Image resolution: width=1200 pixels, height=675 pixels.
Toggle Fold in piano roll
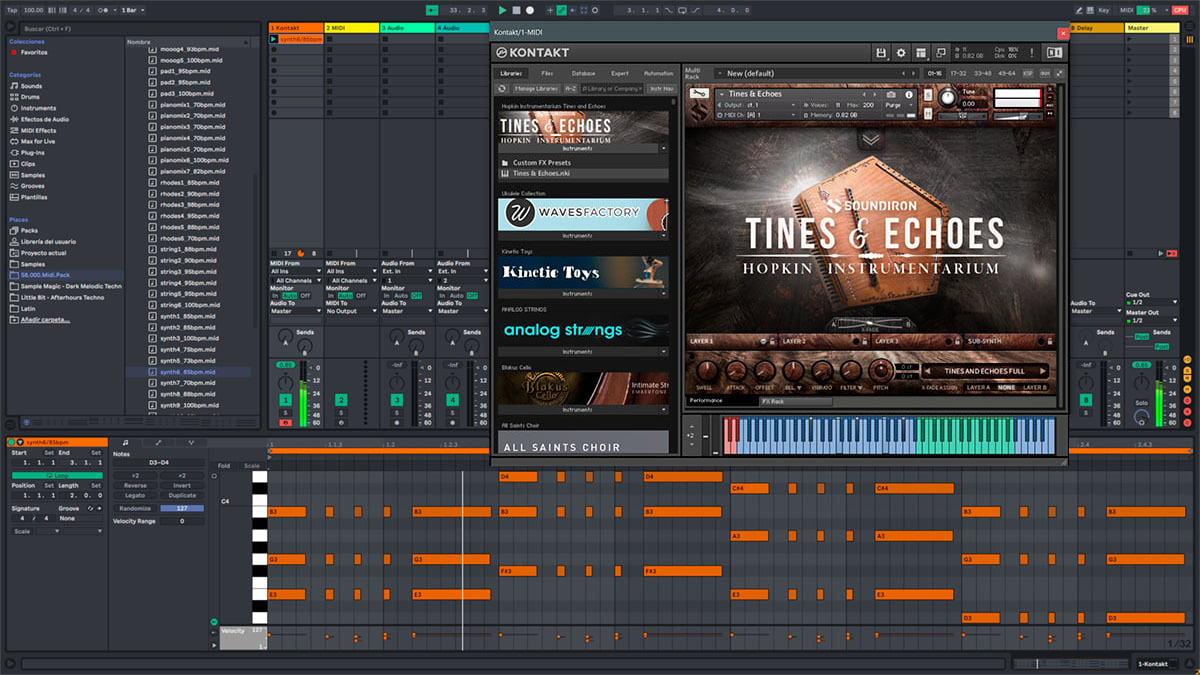(223, 465)
